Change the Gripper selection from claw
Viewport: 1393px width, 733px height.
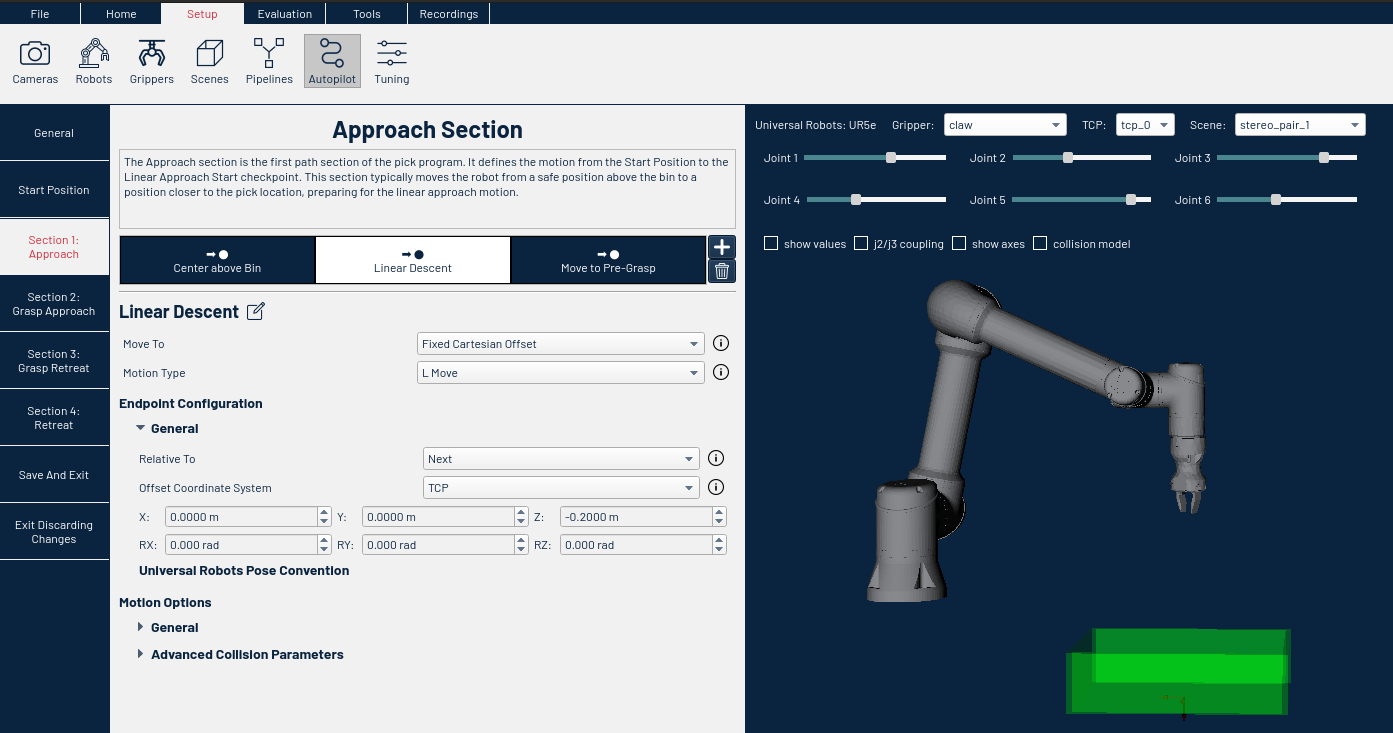click(1005, 124)
